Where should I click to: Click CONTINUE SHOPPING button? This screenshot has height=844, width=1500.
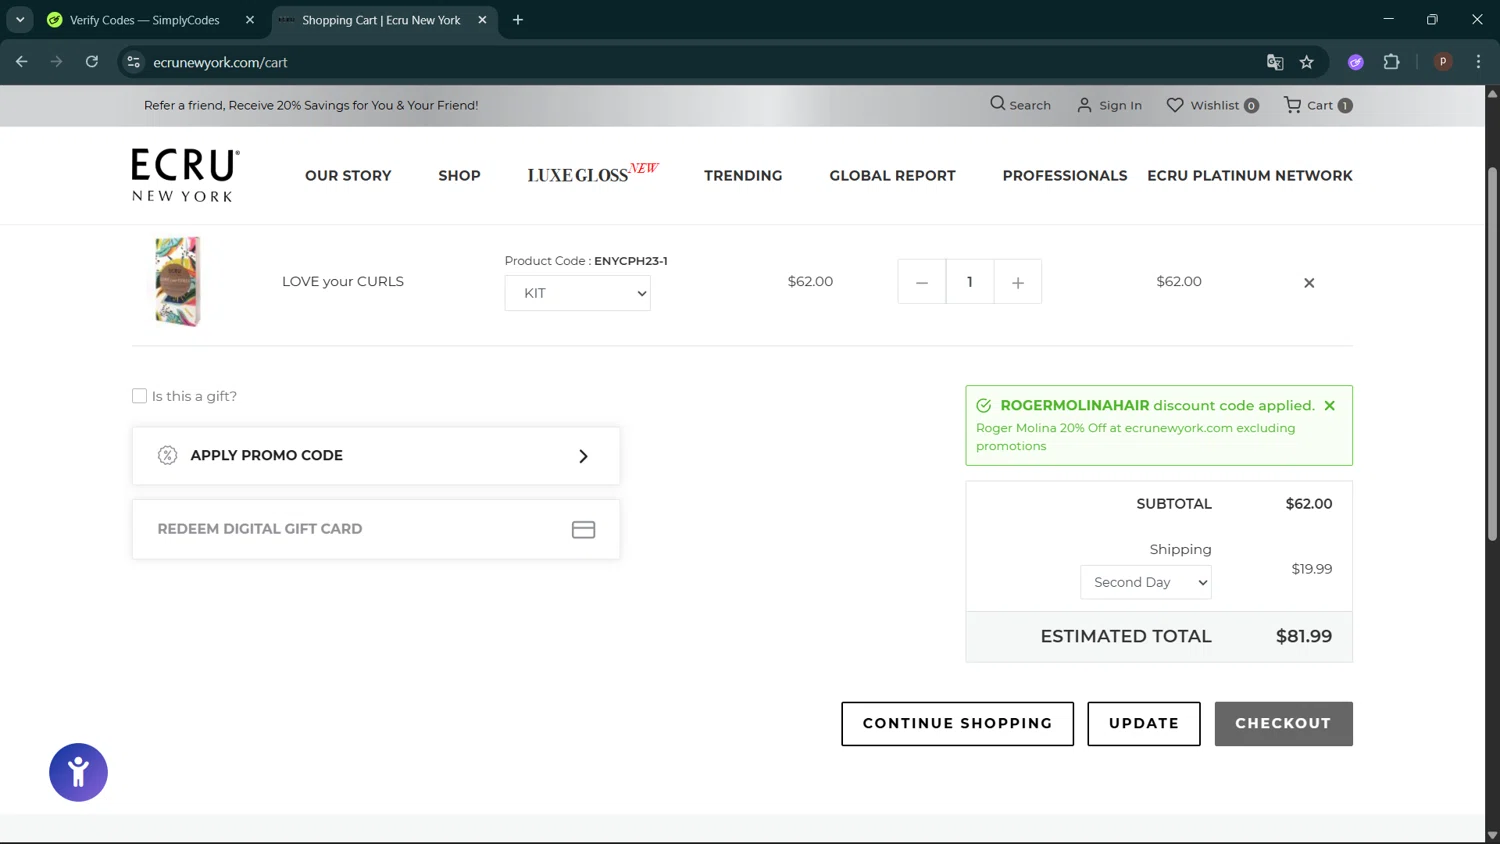957,724
